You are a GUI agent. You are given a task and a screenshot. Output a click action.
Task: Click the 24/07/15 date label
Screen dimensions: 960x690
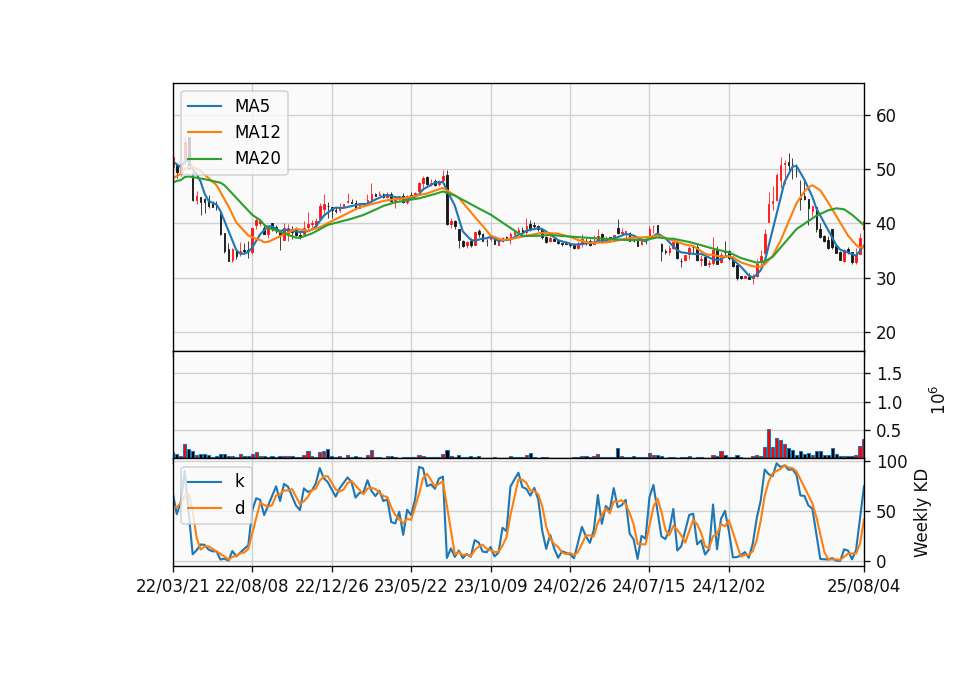(x=648, y=586)
